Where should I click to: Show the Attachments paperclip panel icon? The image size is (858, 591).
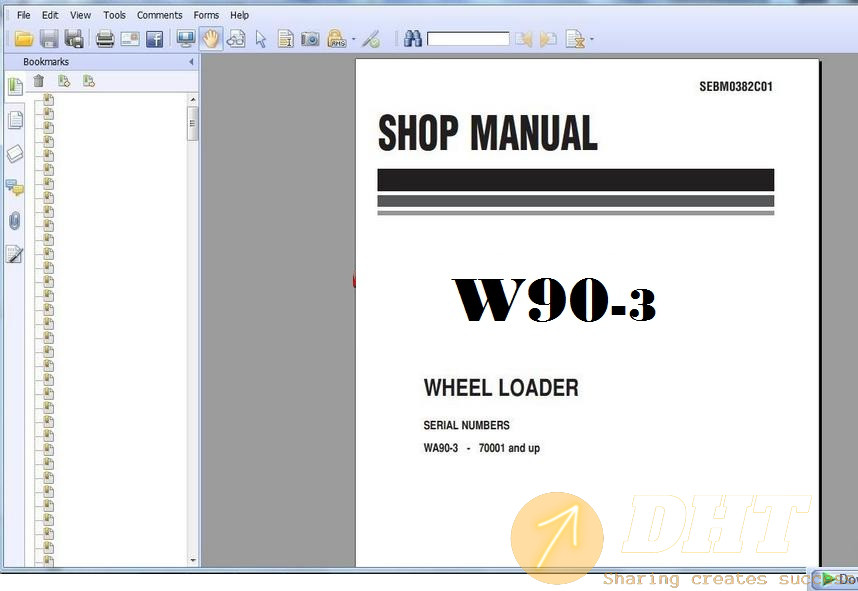pyautogui.click(x=15, y=221)
